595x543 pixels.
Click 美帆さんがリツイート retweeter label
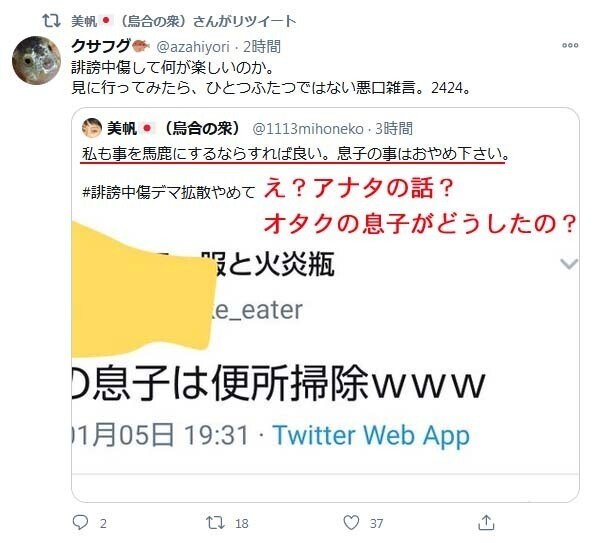coord(184,21)
